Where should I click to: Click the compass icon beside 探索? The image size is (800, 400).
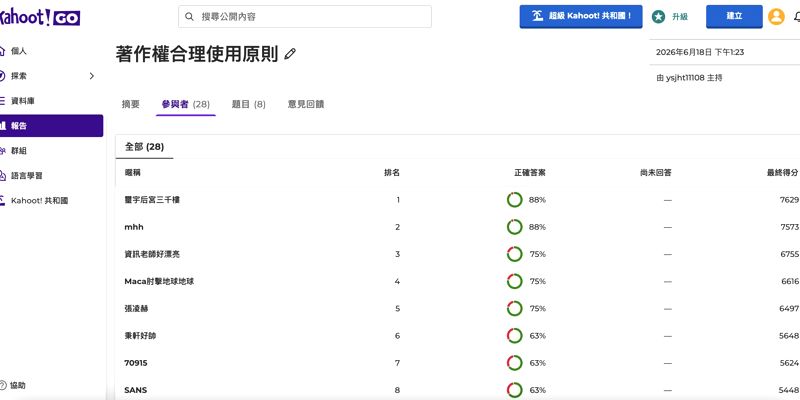(2, 76)
